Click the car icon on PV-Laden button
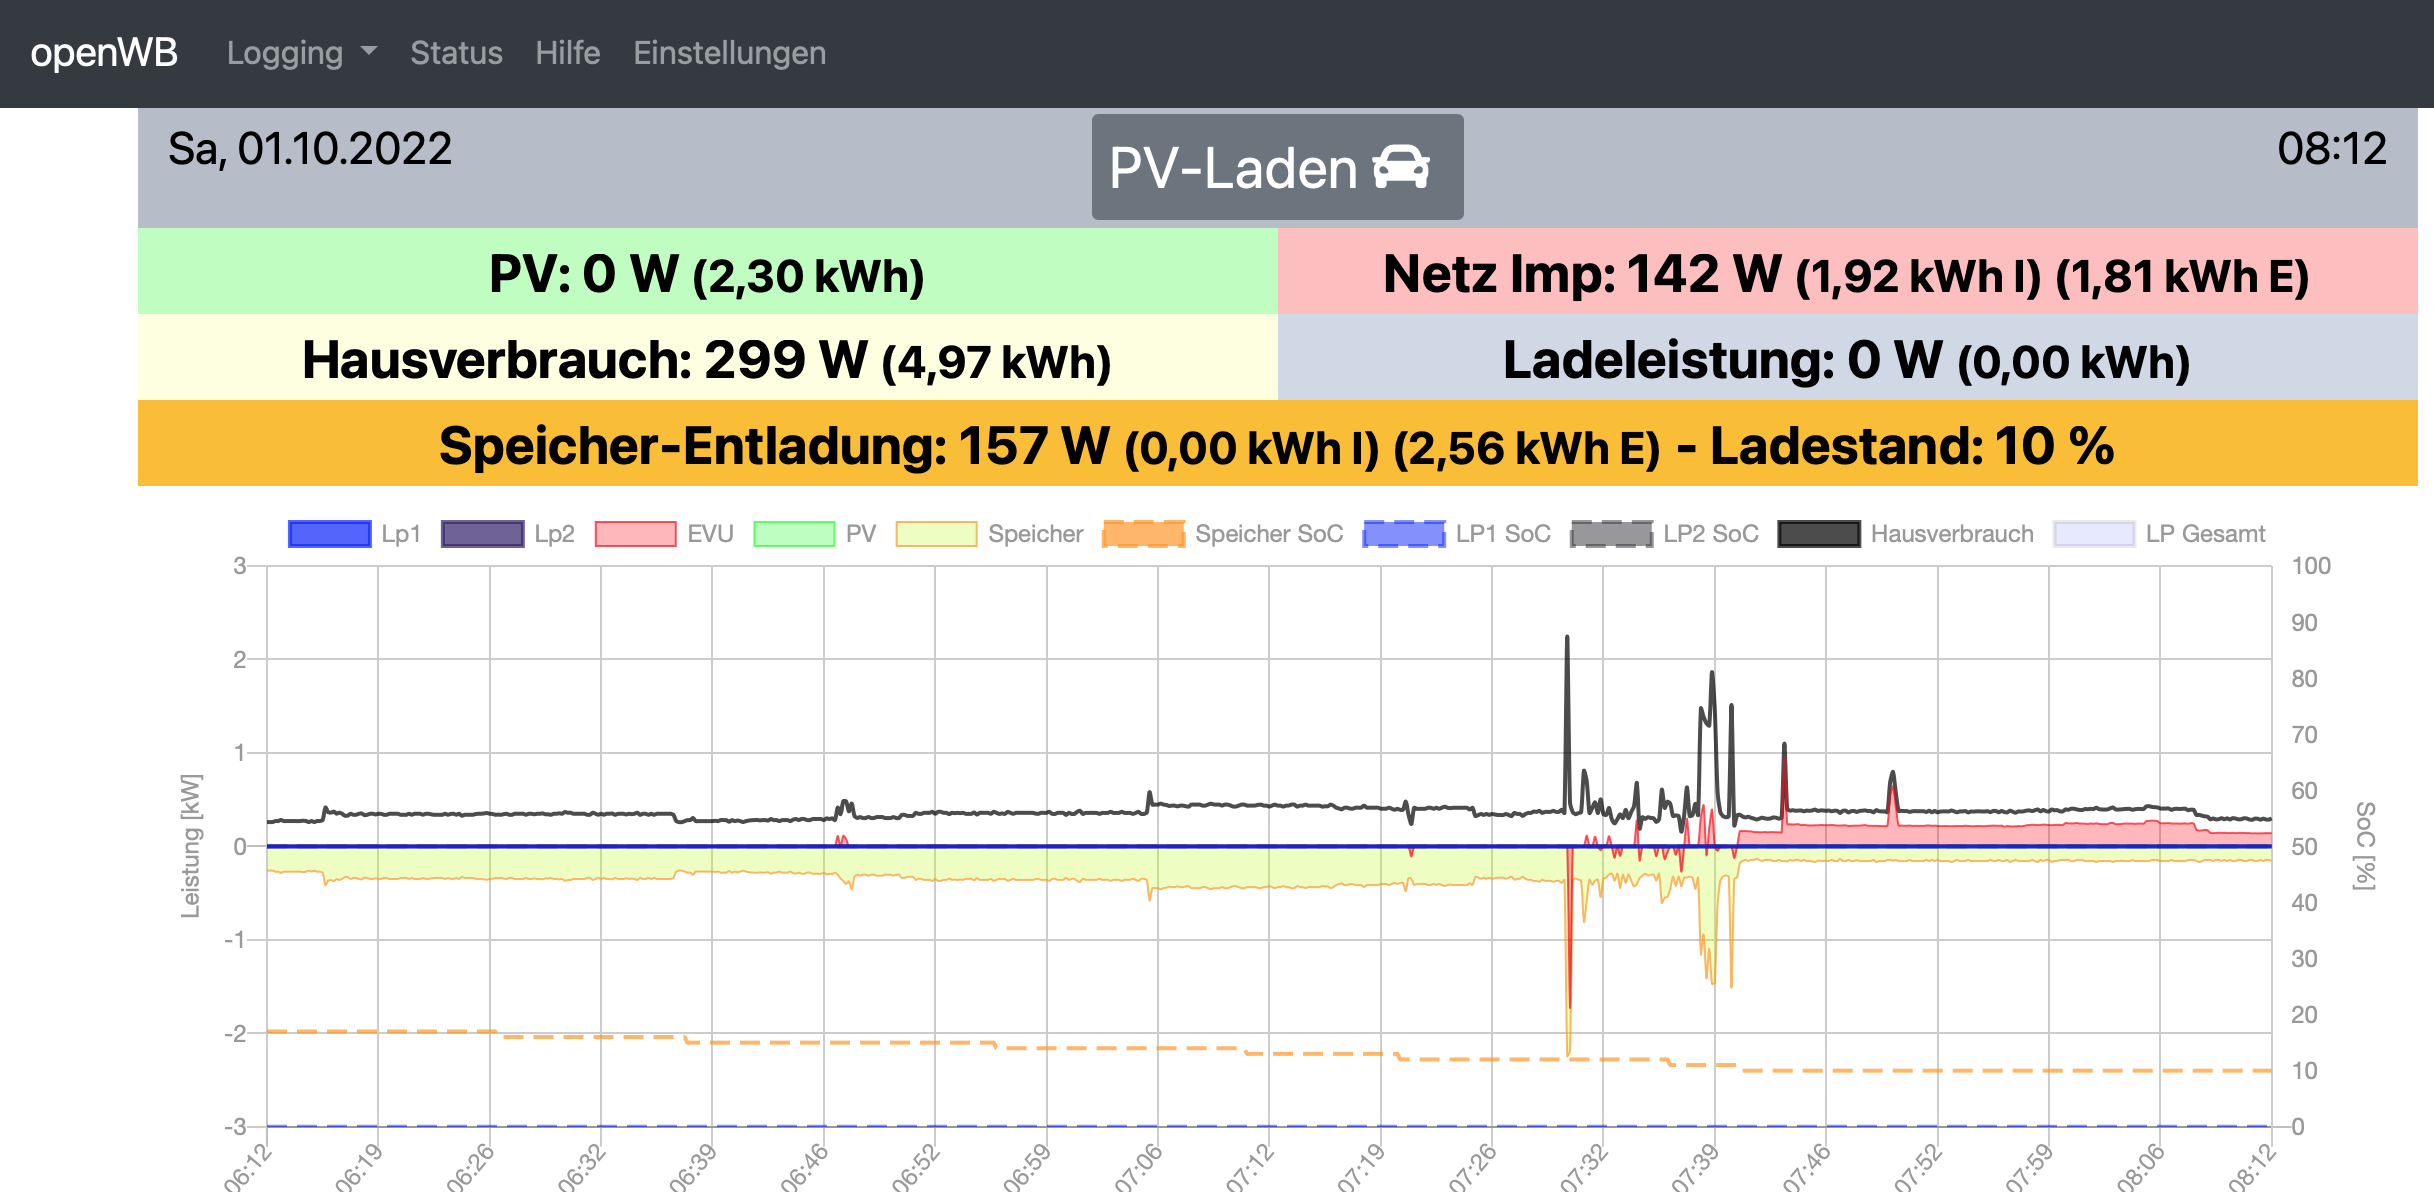2434x1192 pixels. 1401,167
